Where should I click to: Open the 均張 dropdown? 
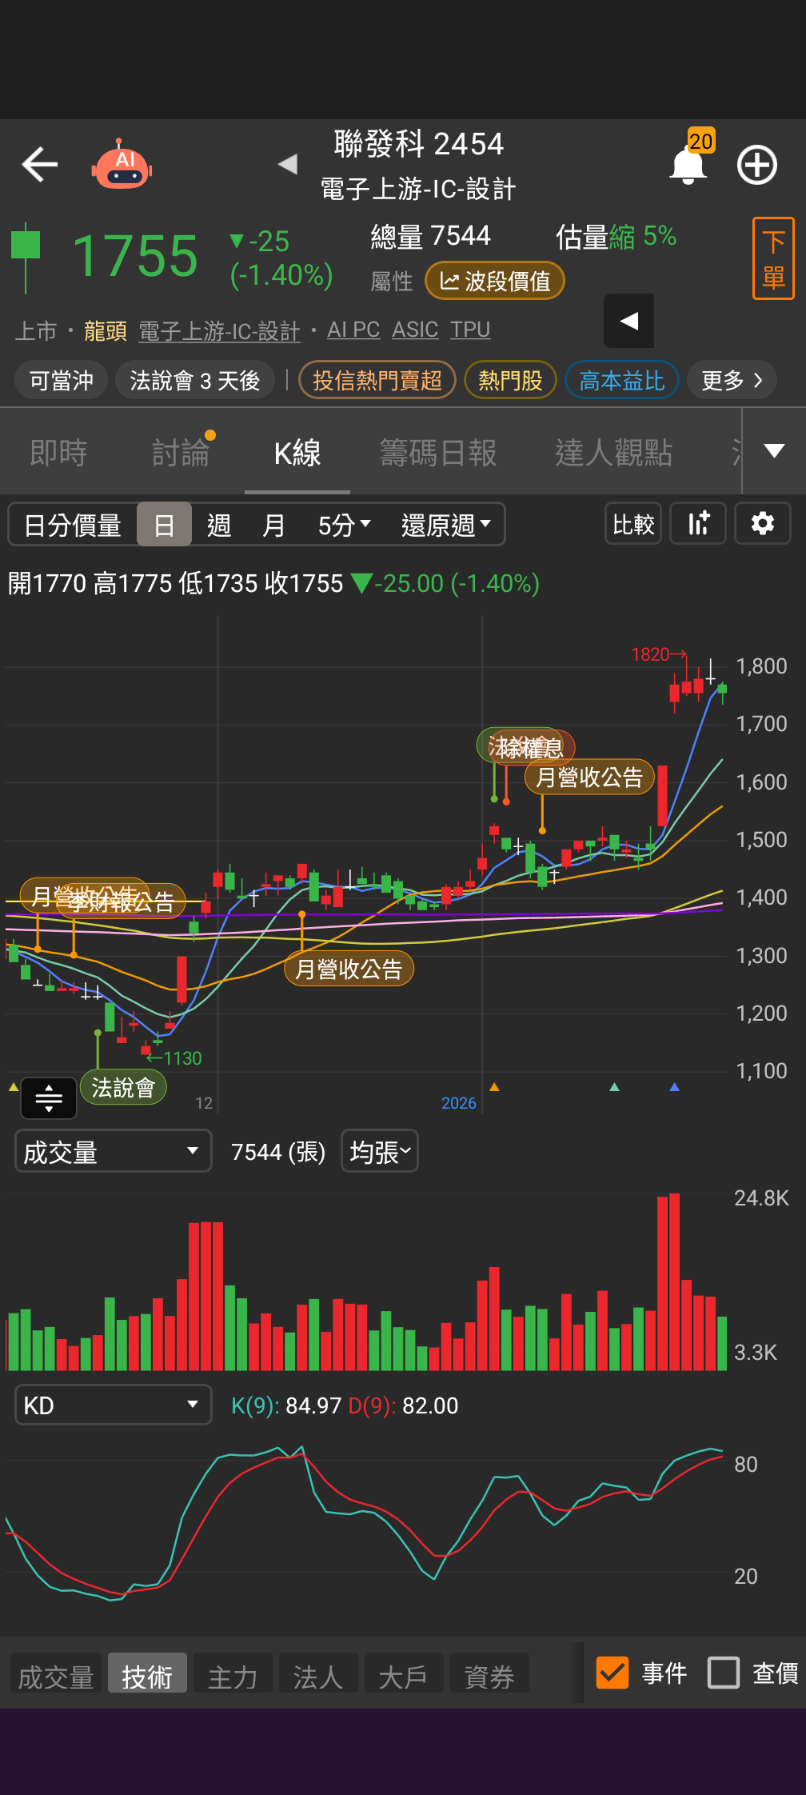380,1151
